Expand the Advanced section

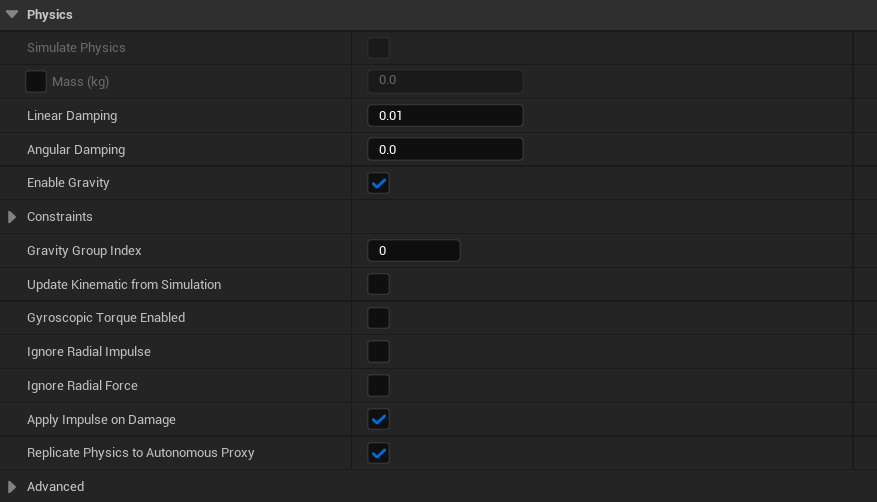point(12,487)
